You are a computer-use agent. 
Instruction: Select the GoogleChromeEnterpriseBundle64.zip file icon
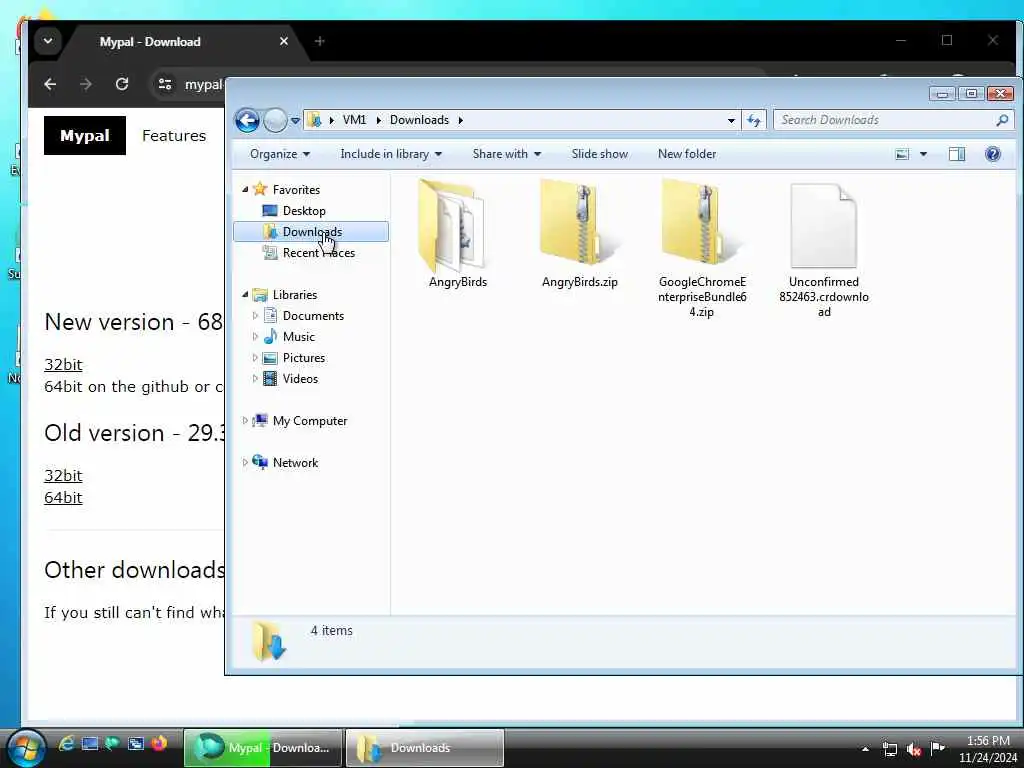coord(702,225)
